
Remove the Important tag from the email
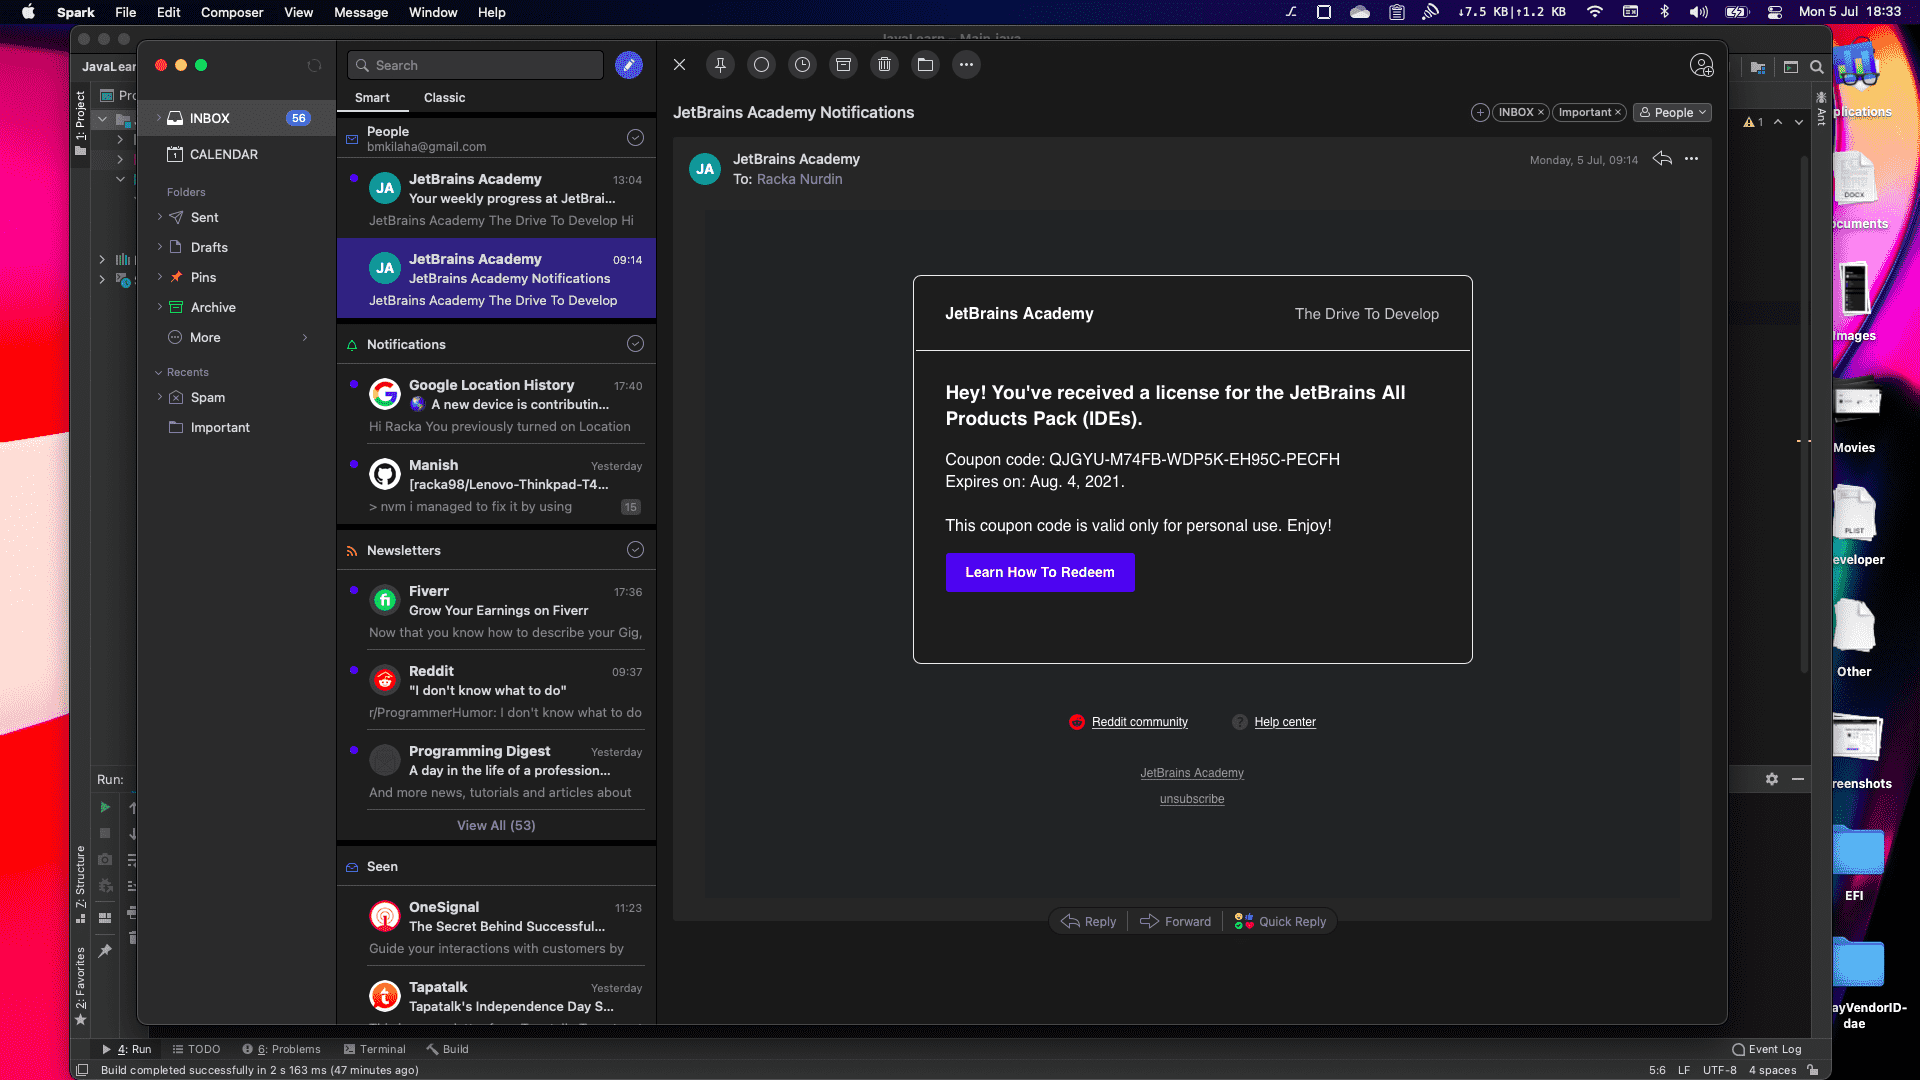tap(1617, 112)
